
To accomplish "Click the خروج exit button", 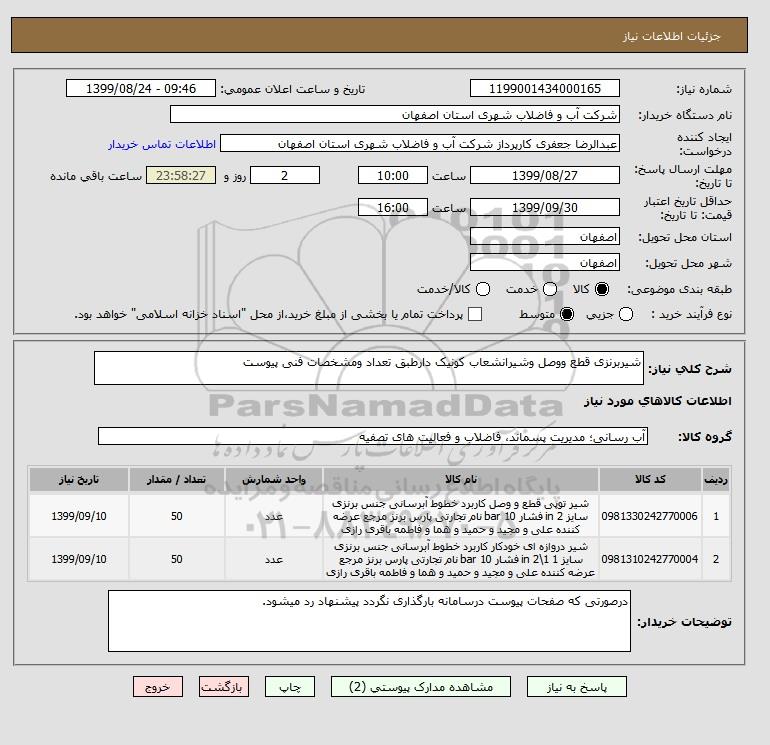I will pyautogui.click(x=158, y=687).
